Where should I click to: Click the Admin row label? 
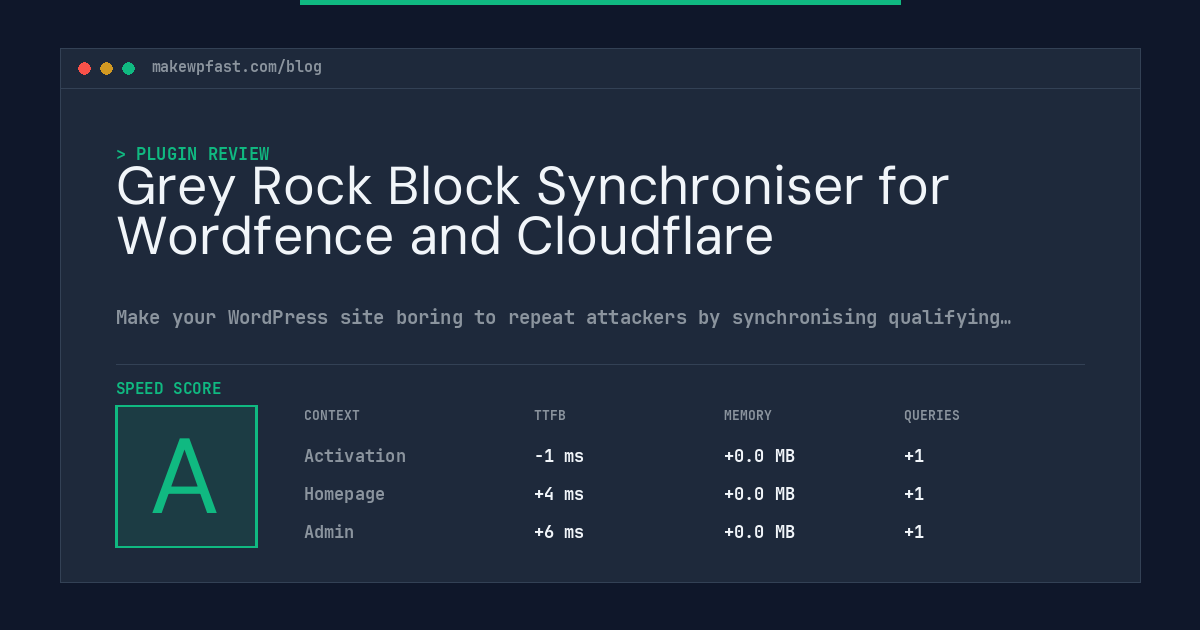(329, 532)
